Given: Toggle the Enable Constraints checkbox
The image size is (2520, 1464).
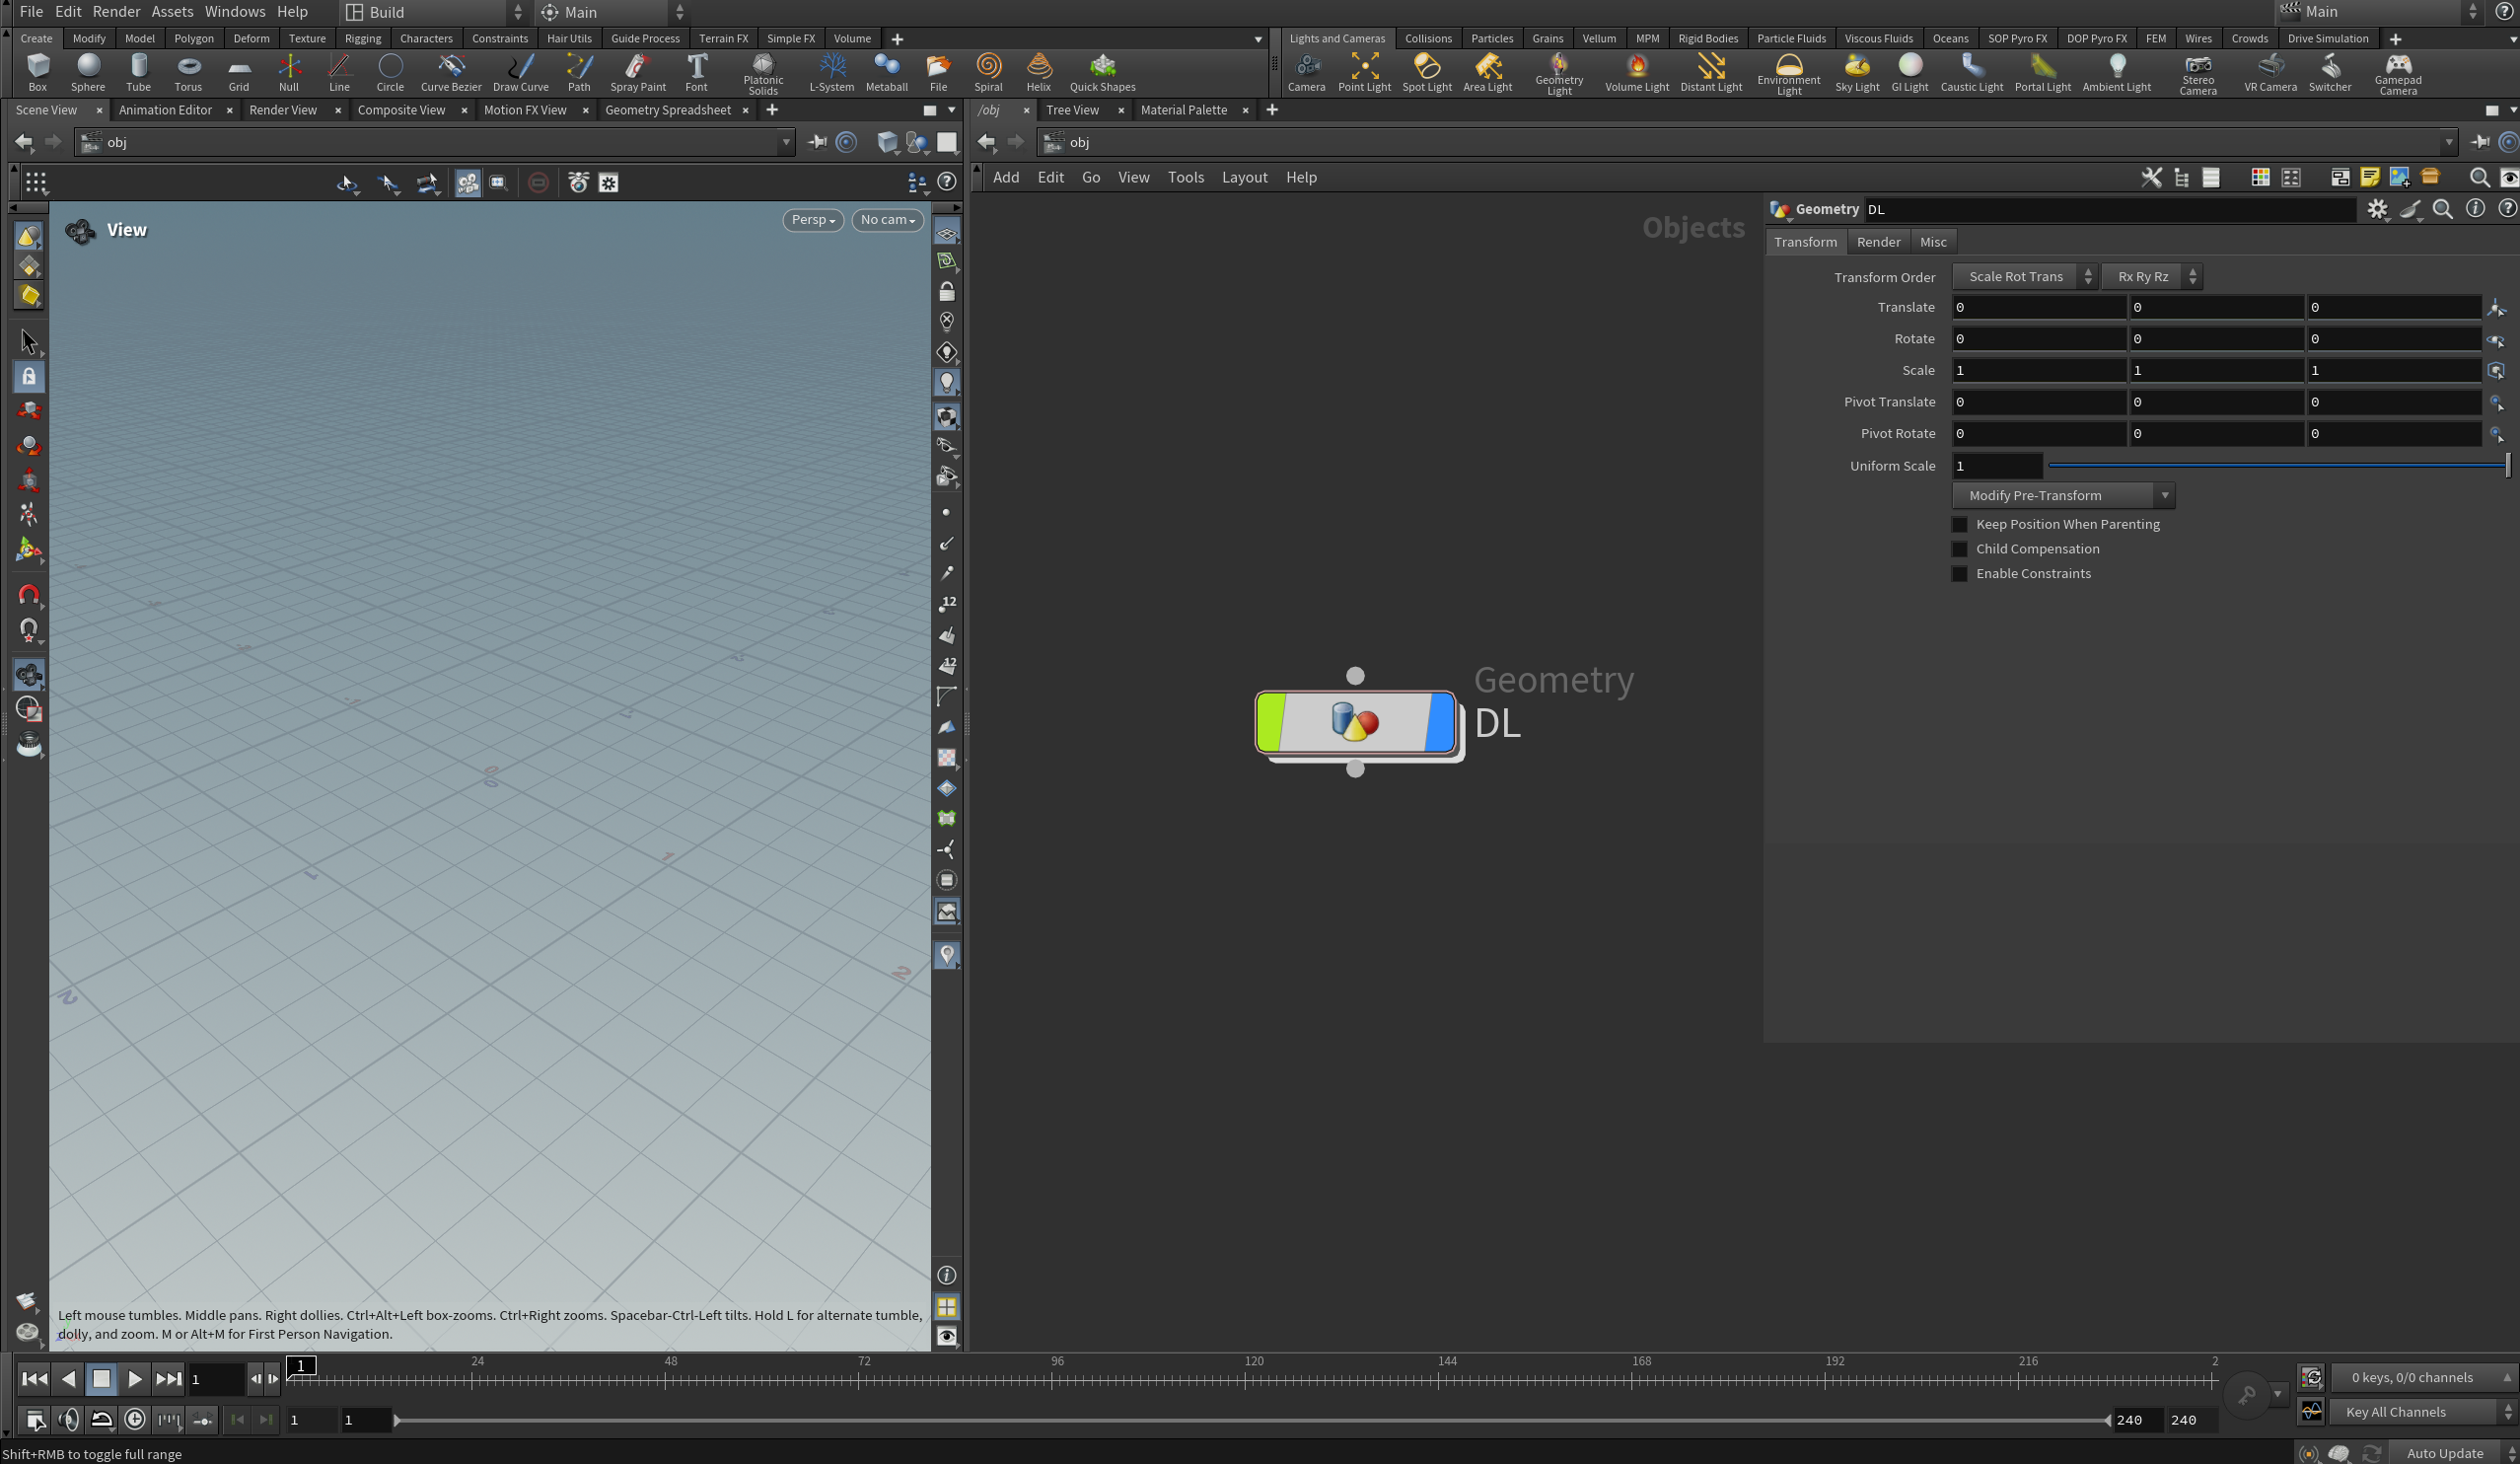Looking at the screenshot, I should [1960, 574].
